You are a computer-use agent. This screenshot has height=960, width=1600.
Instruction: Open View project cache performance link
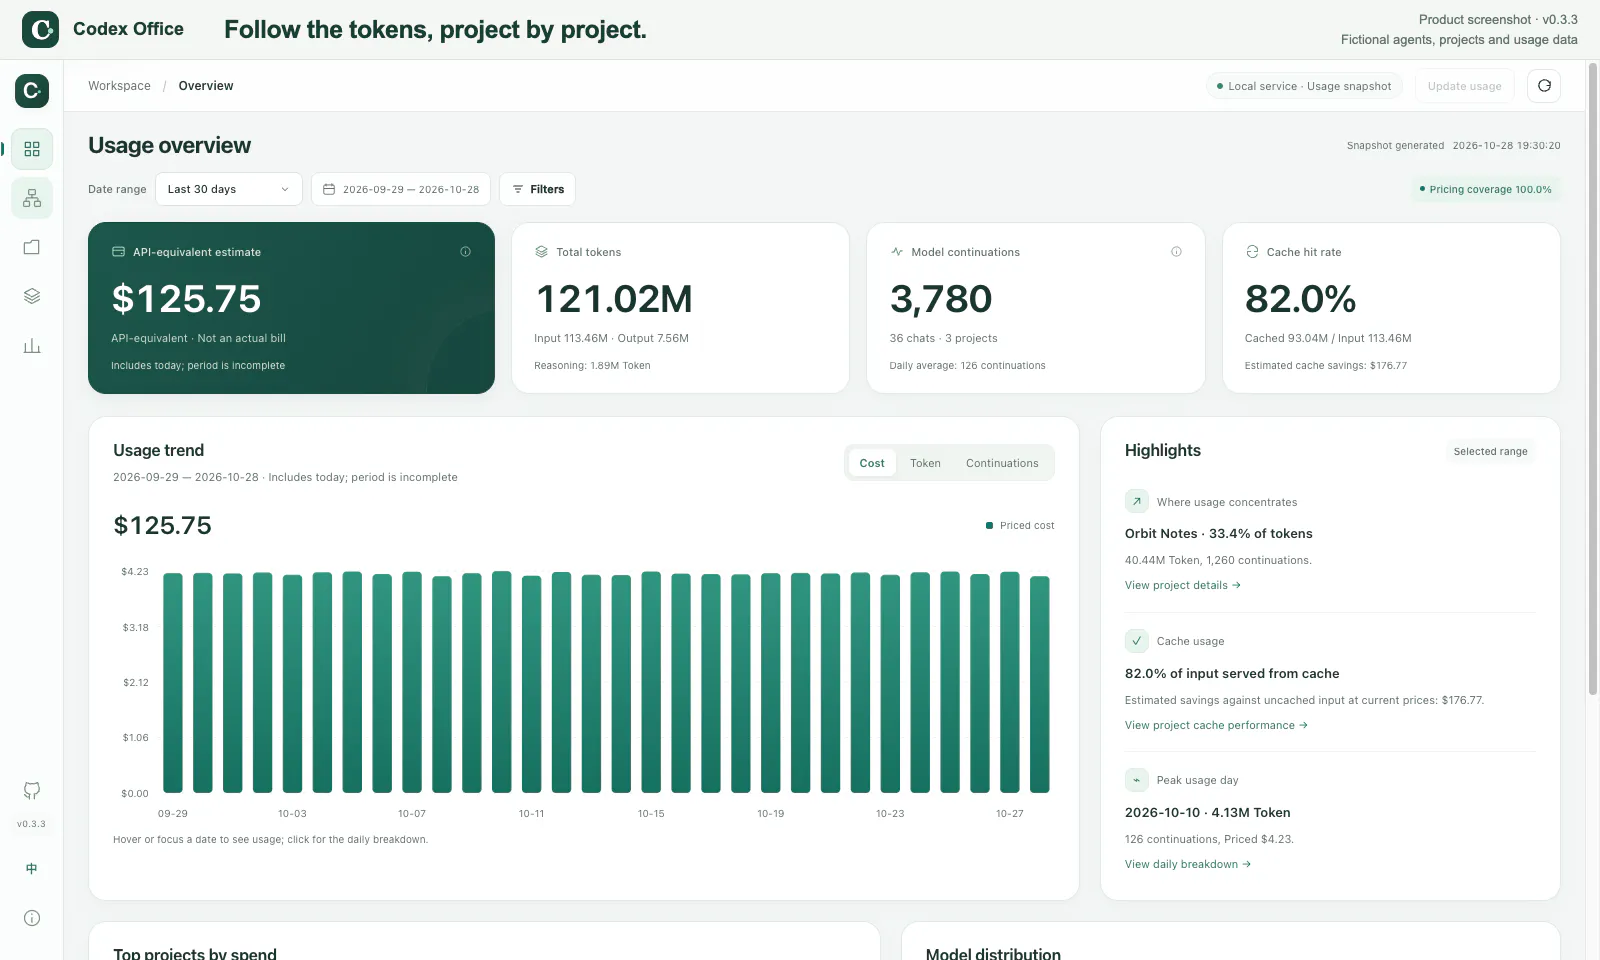point(1216,725)
